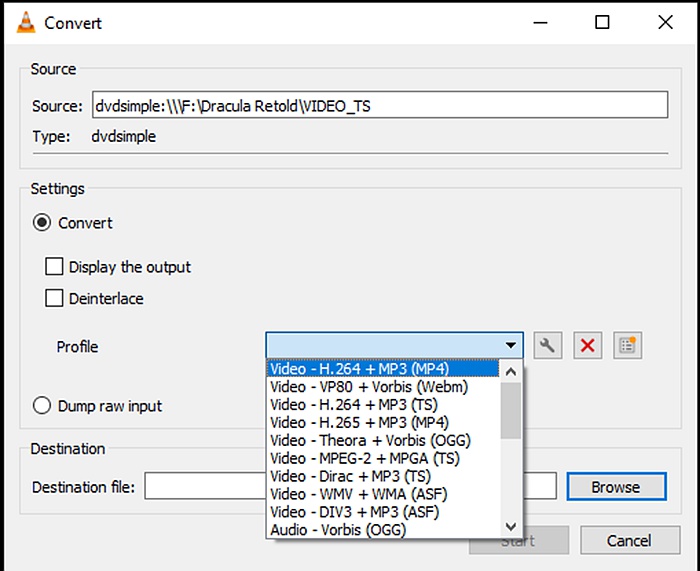
Task: Choose Audio - Vorbis (OGG) profile
Action: [383, 529]
